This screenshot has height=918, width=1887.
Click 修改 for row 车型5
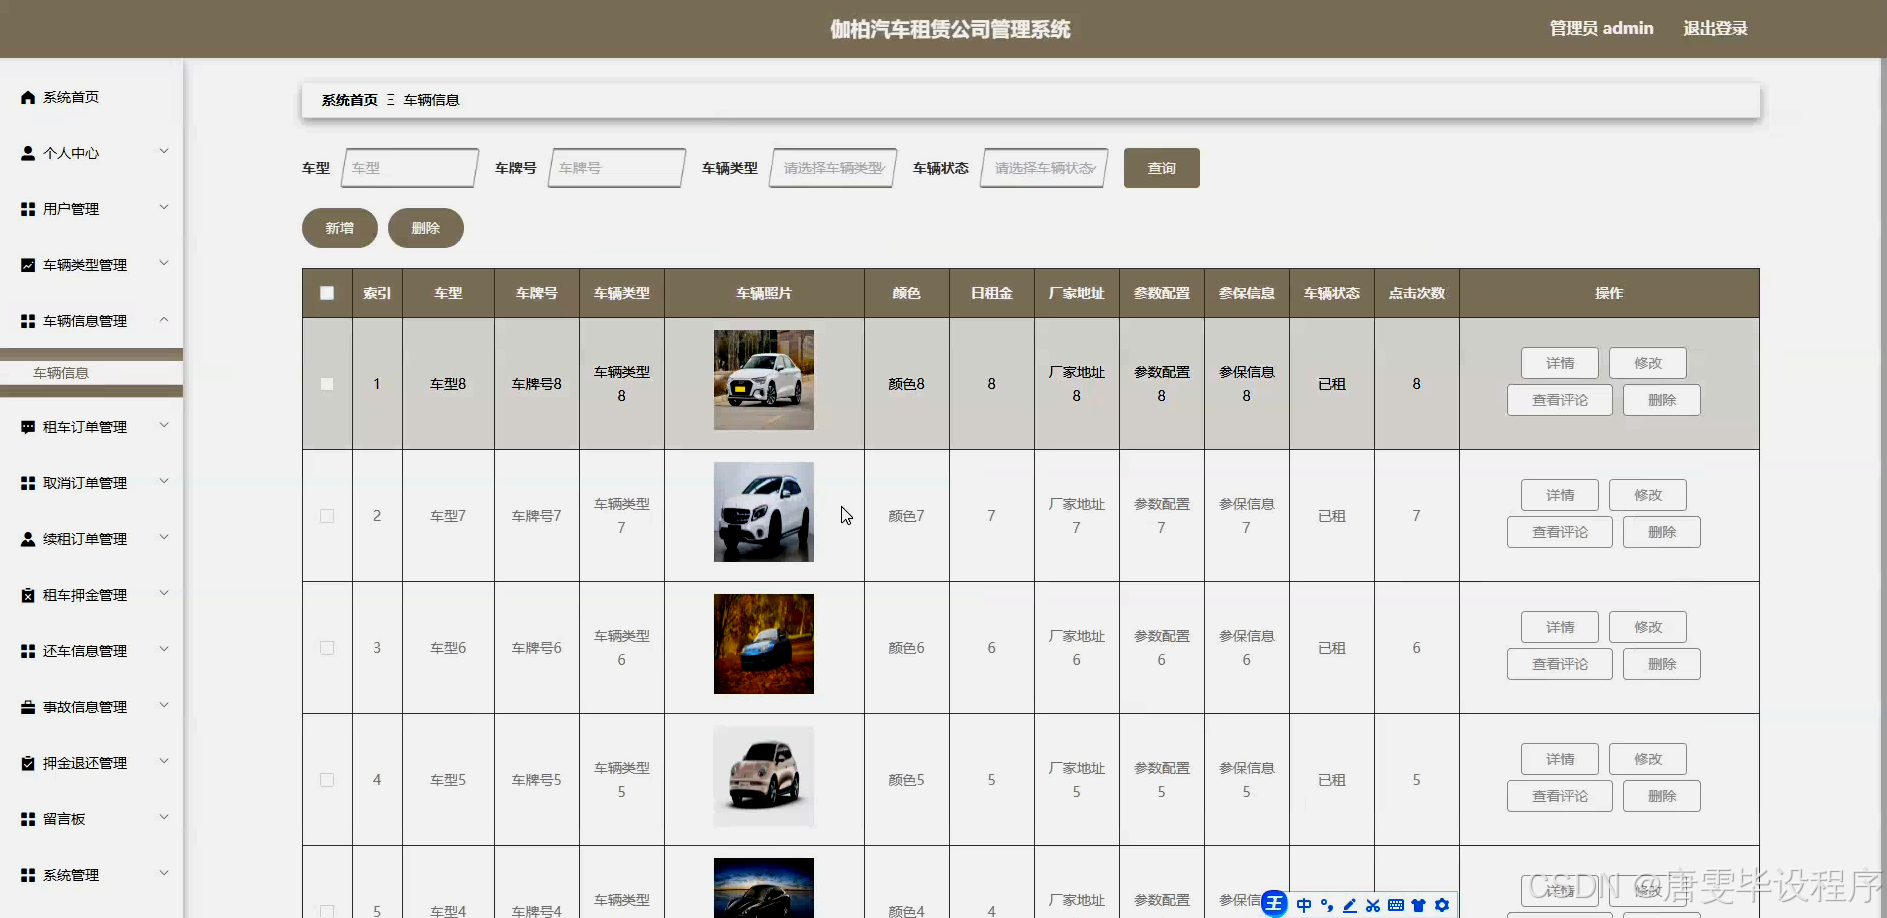(x=1647, y=759)
